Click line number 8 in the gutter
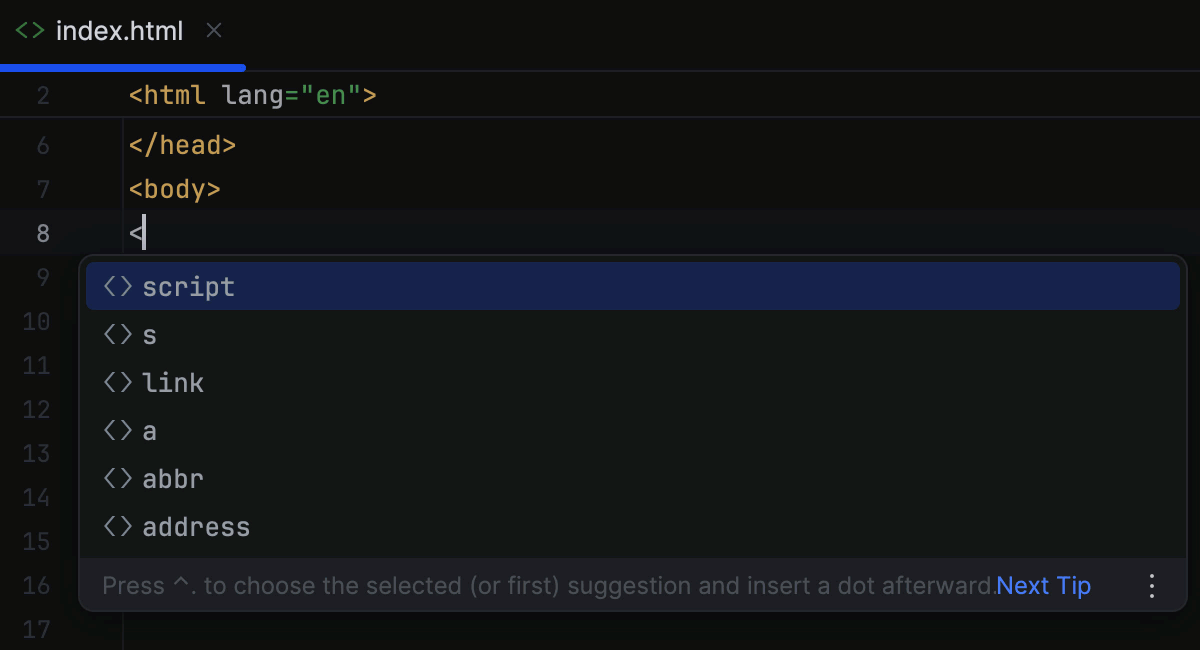 (x=43, y=232)
